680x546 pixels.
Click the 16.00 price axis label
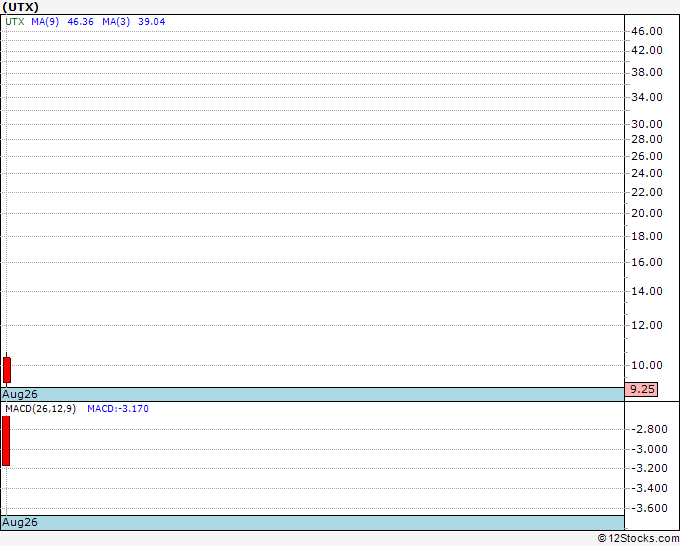coord(647,262)
